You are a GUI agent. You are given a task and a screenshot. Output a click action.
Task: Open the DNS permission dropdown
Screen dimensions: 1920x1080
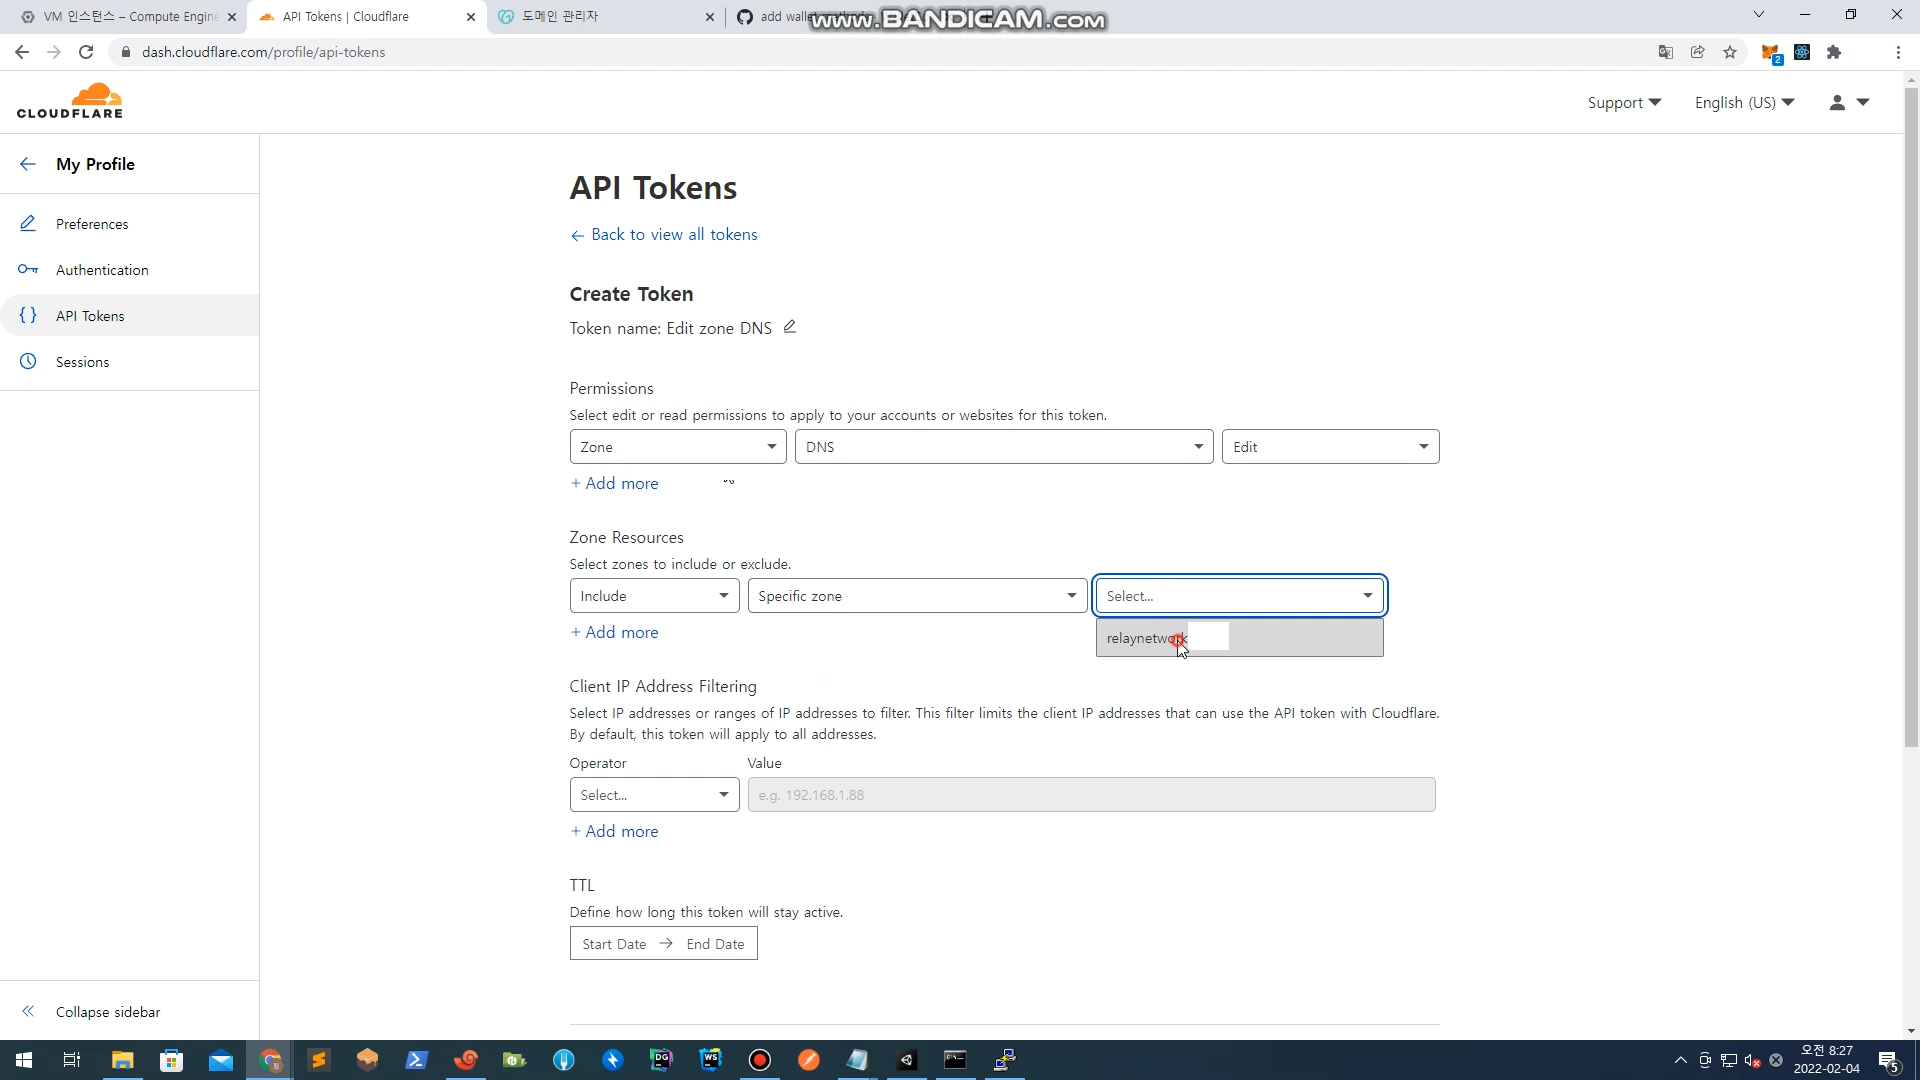(x=1003, y=447)
